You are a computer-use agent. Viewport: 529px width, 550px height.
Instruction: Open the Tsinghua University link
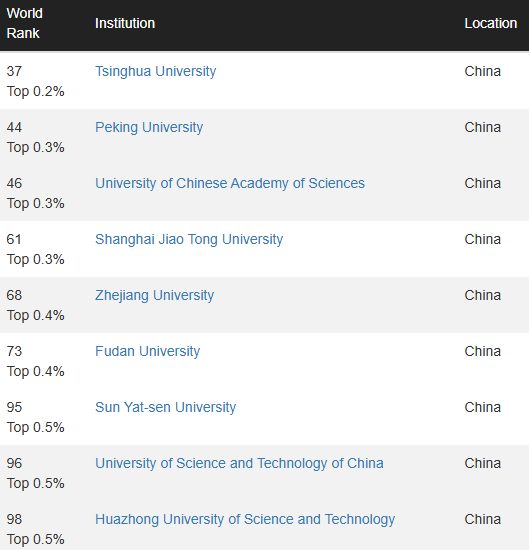(155, 71)
